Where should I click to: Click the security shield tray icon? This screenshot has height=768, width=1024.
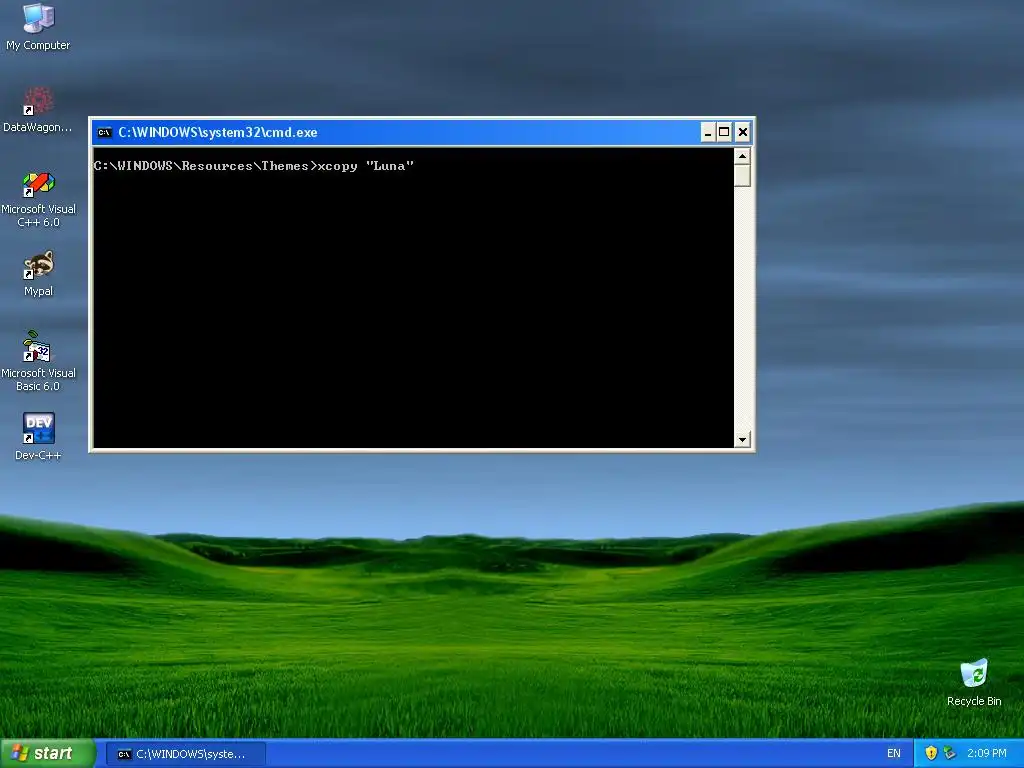(931, 753)
